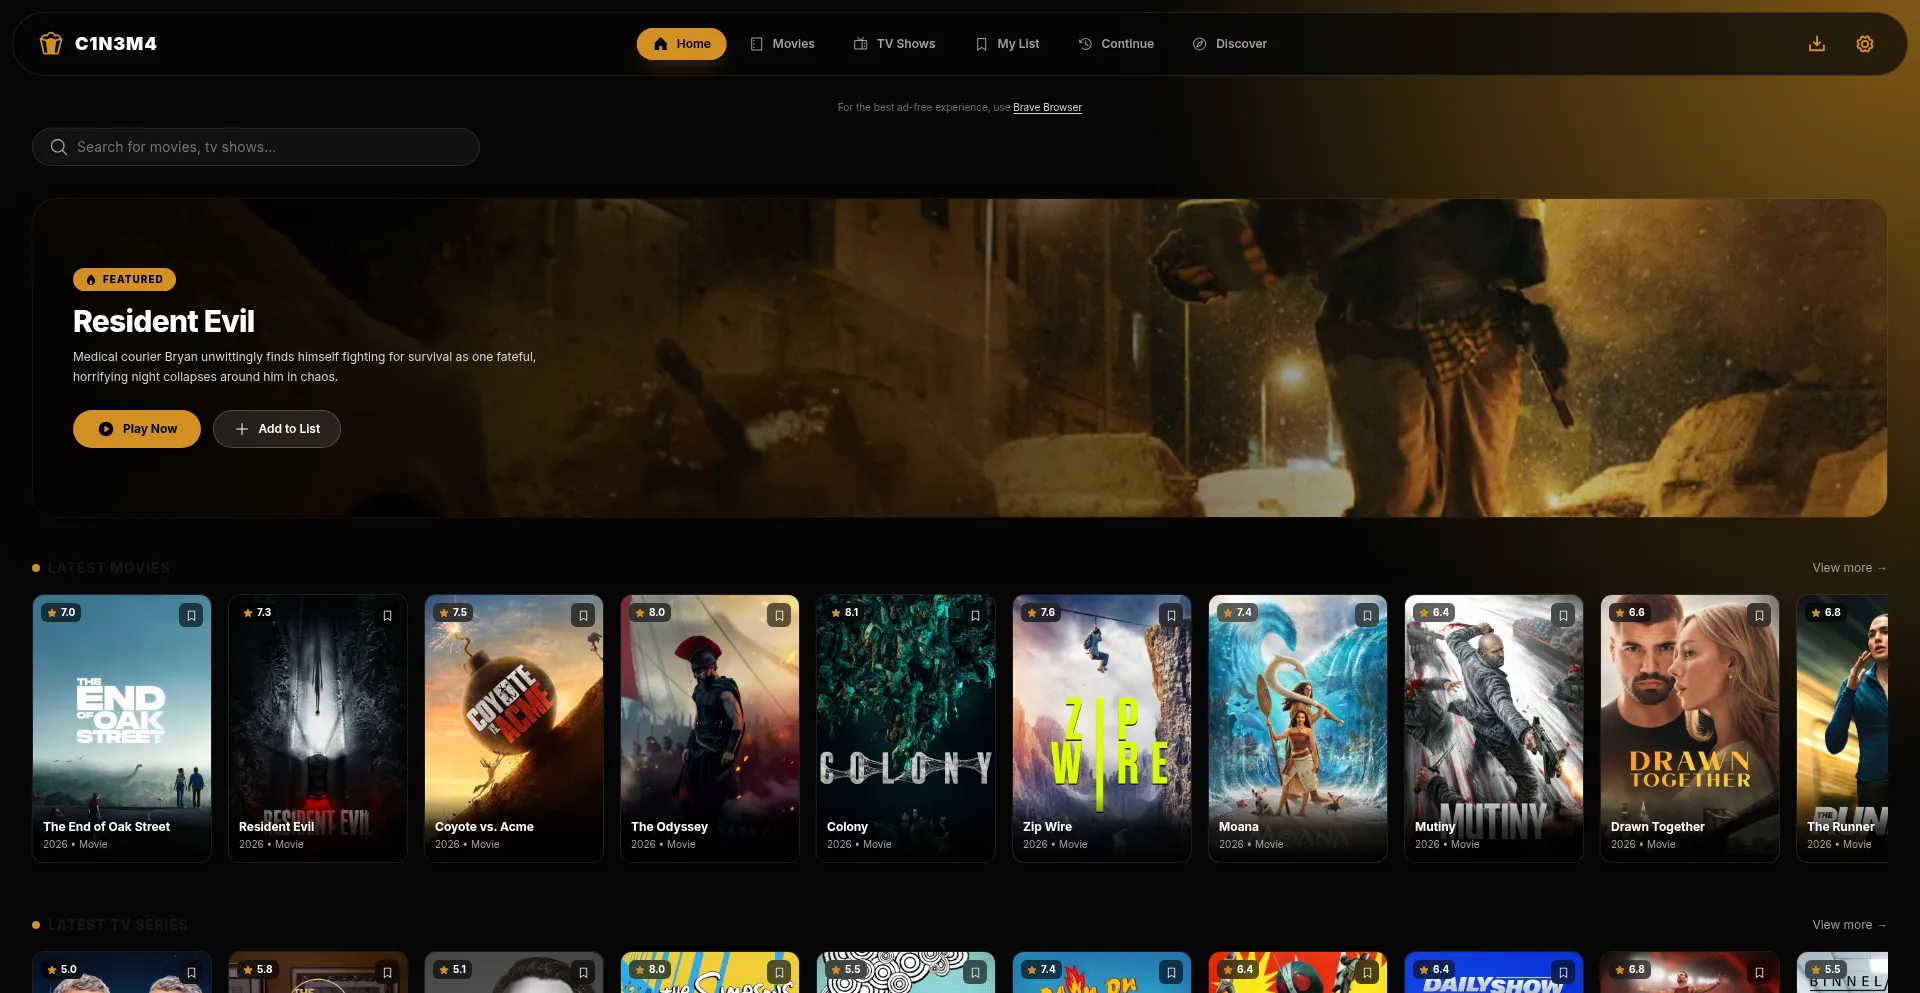The width and height of the screenshot is (1920, 993).
Task: View more Latest TV Series
Action: [1849, 925]
